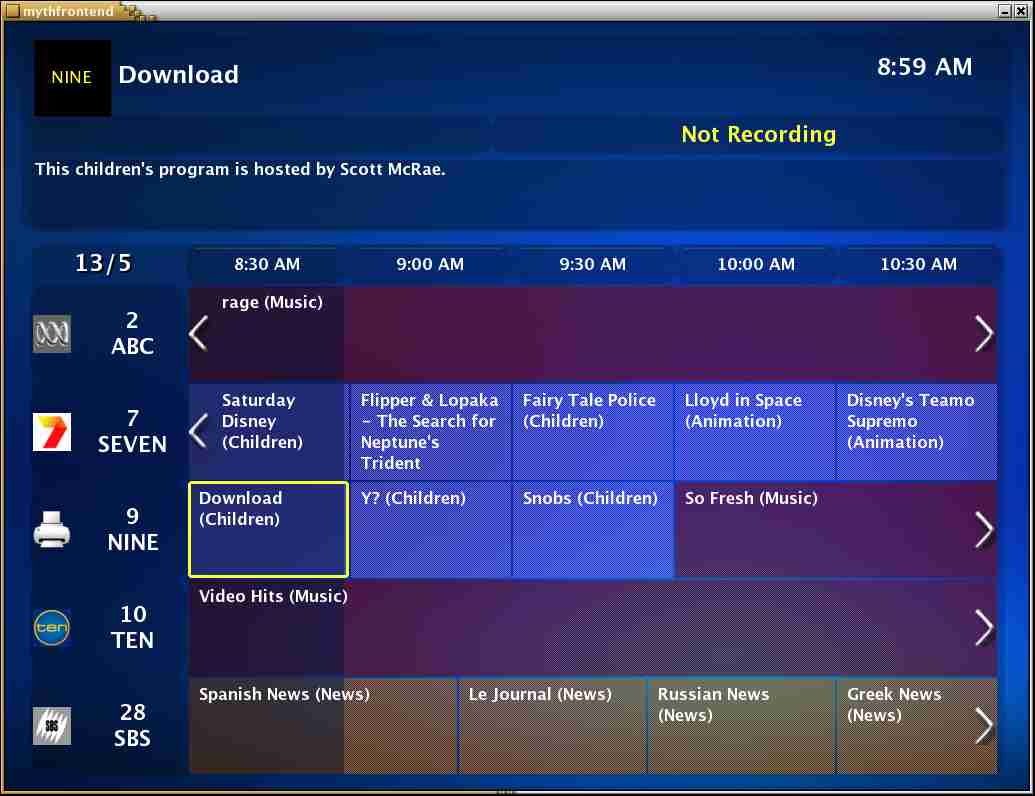Click left arrow on Saturday Disney row

pyautogui.click(x=199, y=432)
